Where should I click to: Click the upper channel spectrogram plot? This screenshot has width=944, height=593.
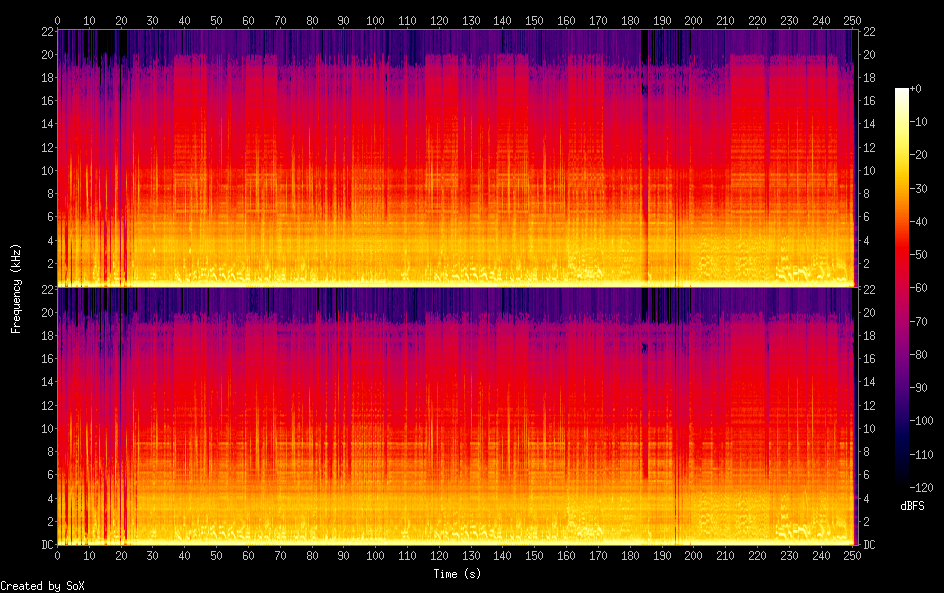[x=457, y=158]
